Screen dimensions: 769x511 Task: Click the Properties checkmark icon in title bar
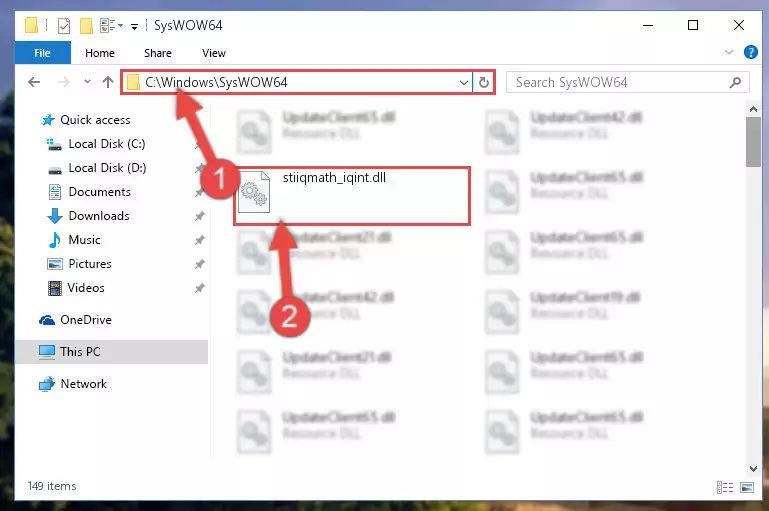pos(64,26)
